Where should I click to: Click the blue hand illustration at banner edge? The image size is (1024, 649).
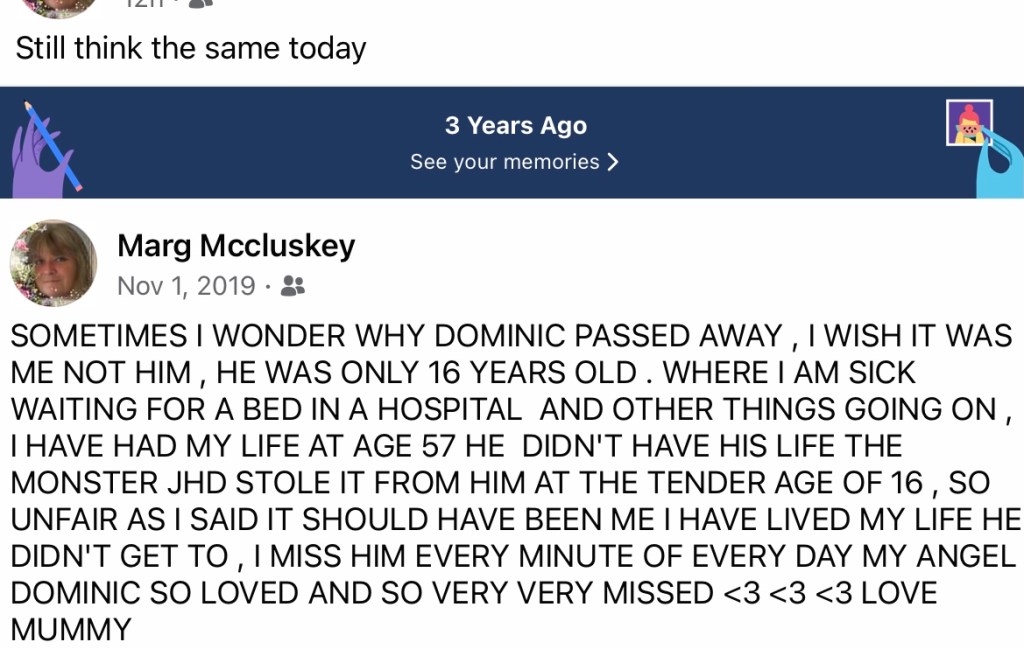[x=1001, y=163]
